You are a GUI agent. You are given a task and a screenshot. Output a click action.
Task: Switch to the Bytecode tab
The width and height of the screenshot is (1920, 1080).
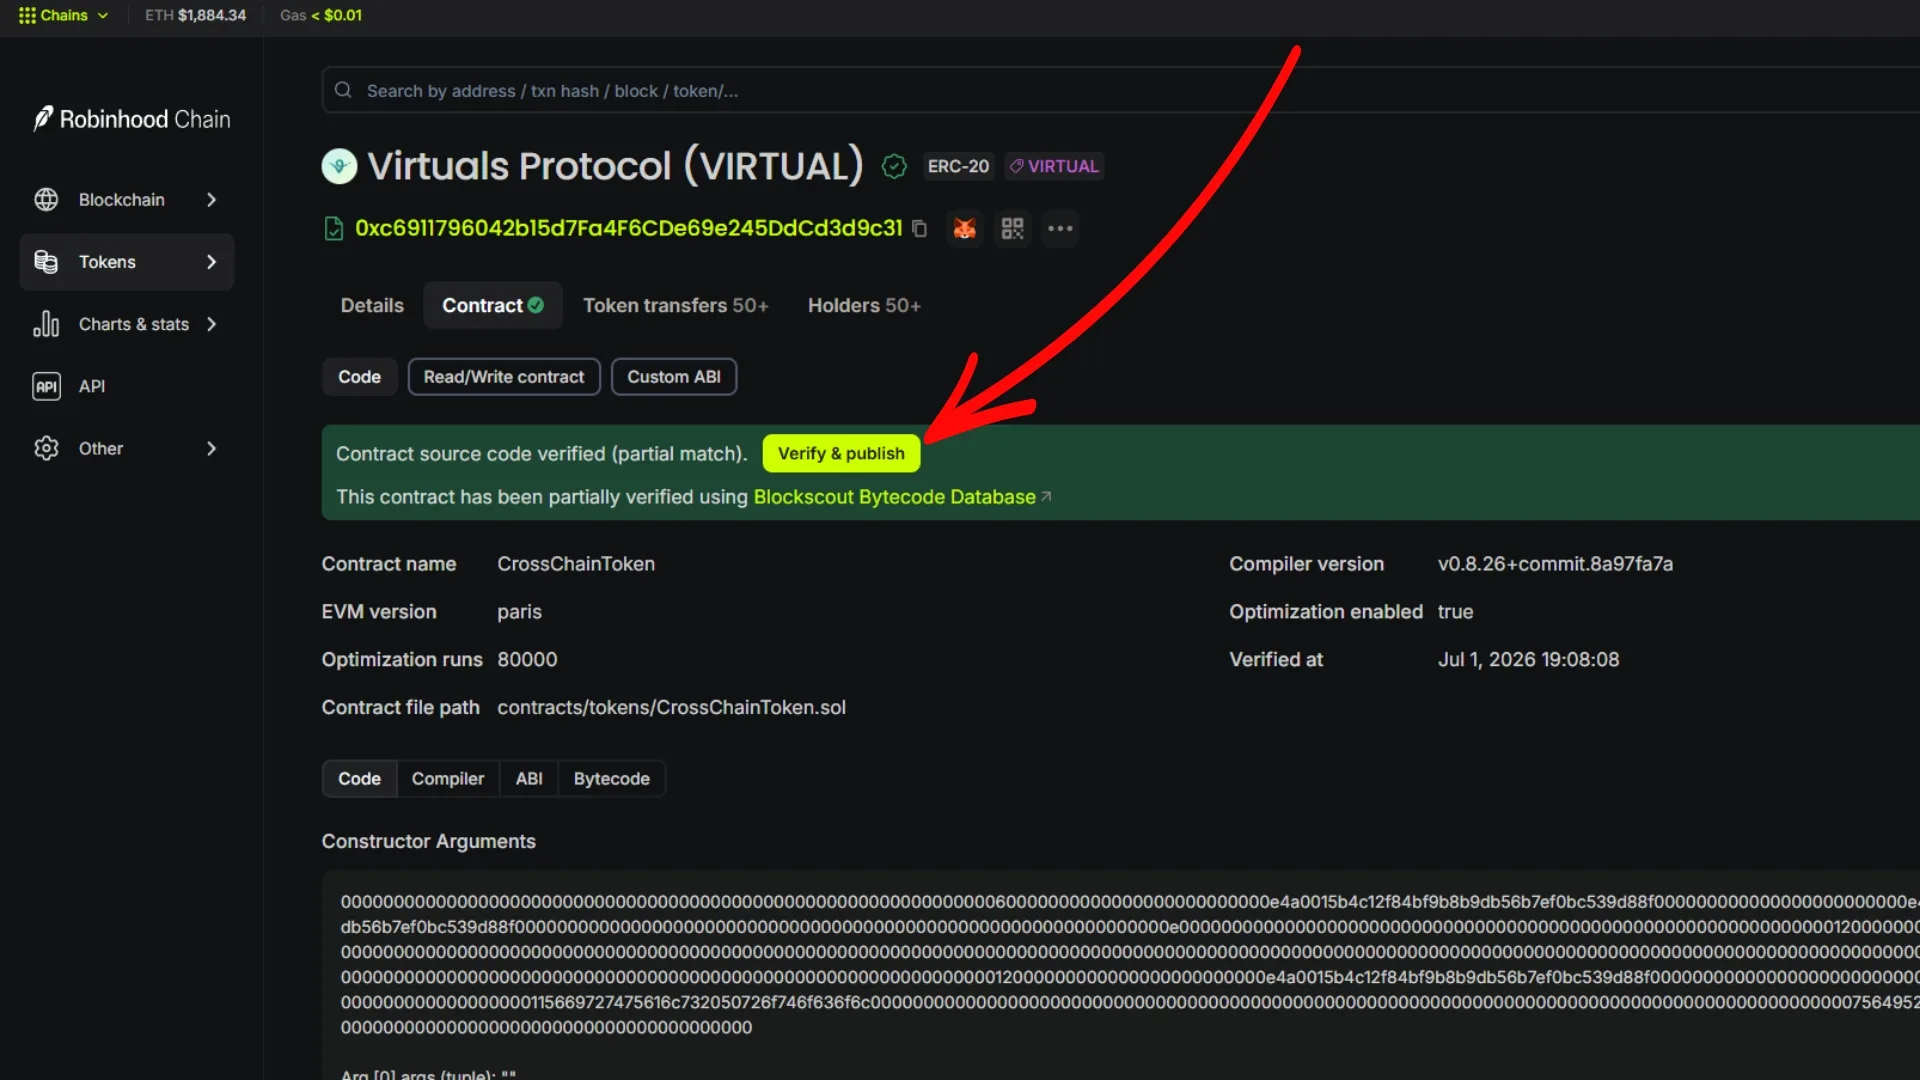coord(612,779)
